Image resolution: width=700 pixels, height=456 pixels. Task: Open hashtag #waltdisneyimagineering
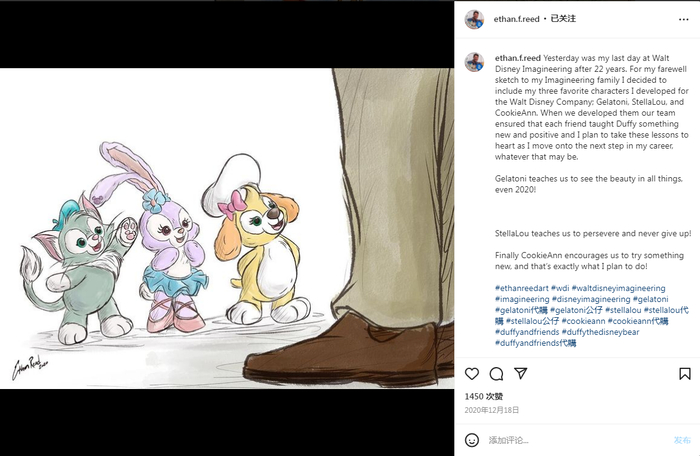click(618, 288)
